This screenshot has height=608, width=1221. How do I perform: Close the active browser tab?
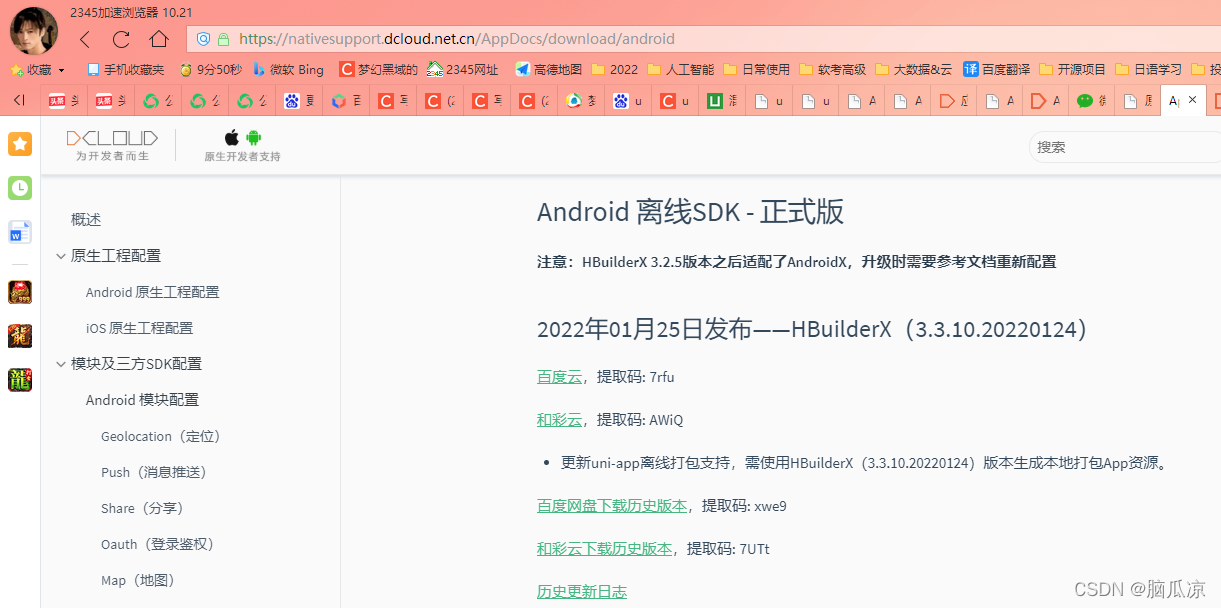point(1192,100)
